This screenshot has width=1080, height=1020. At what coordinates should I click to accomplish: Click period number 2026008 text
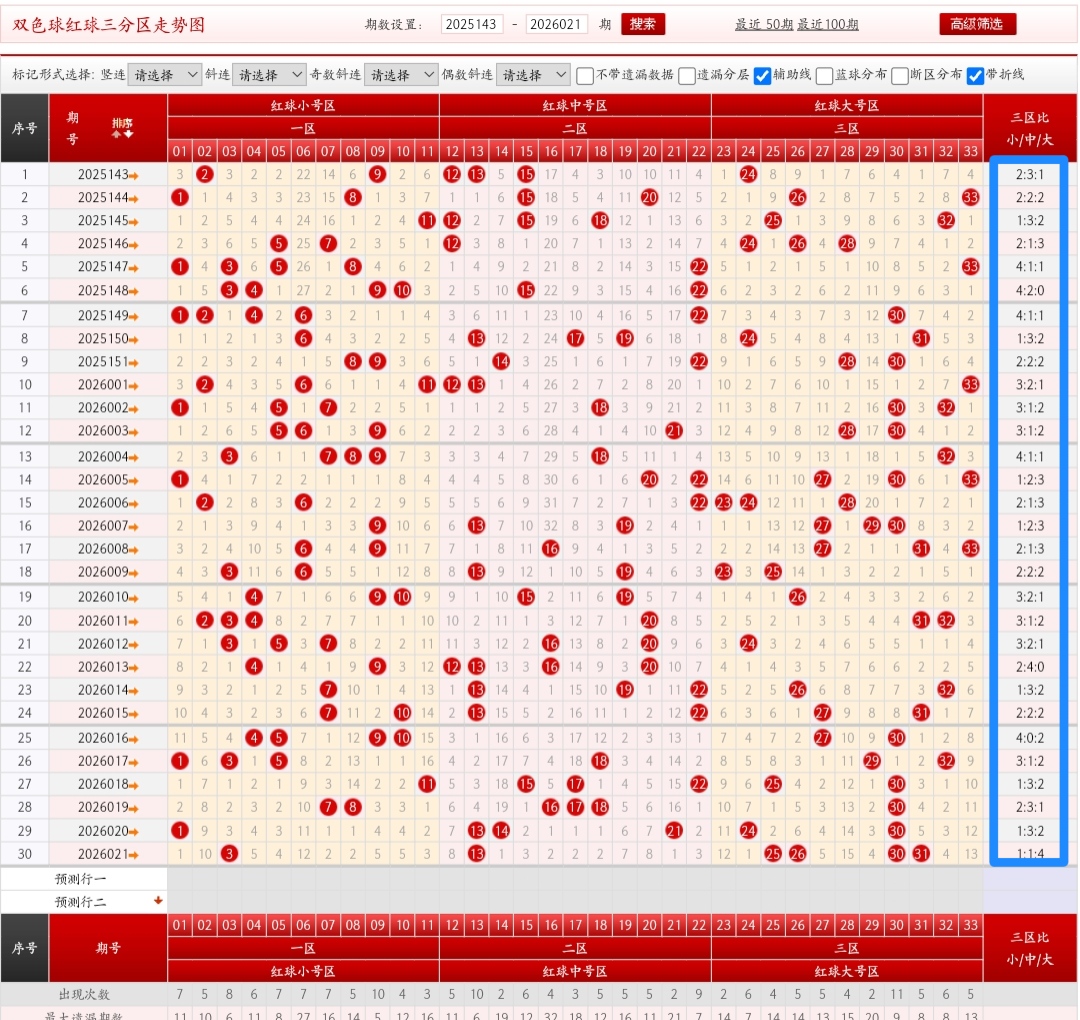(x=103, y=549)
